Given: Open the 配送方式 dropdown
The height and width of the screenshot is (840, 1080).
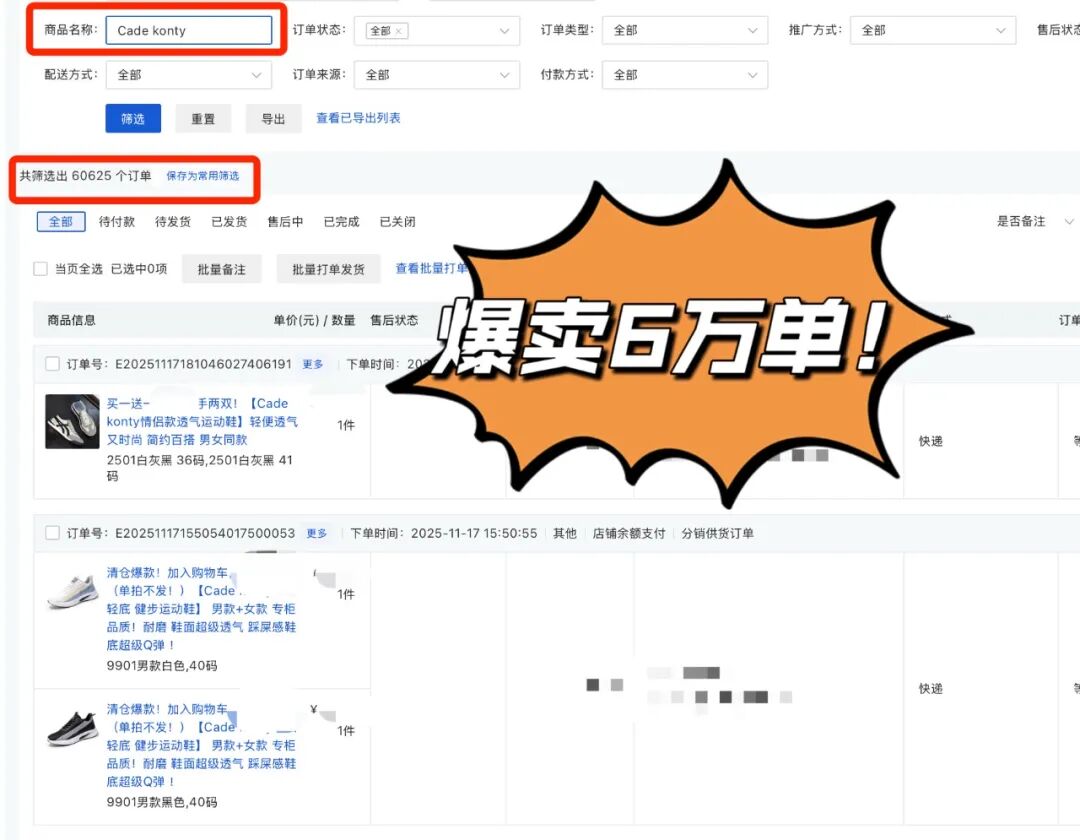Looking at the screenshot, I should (189, 75).
